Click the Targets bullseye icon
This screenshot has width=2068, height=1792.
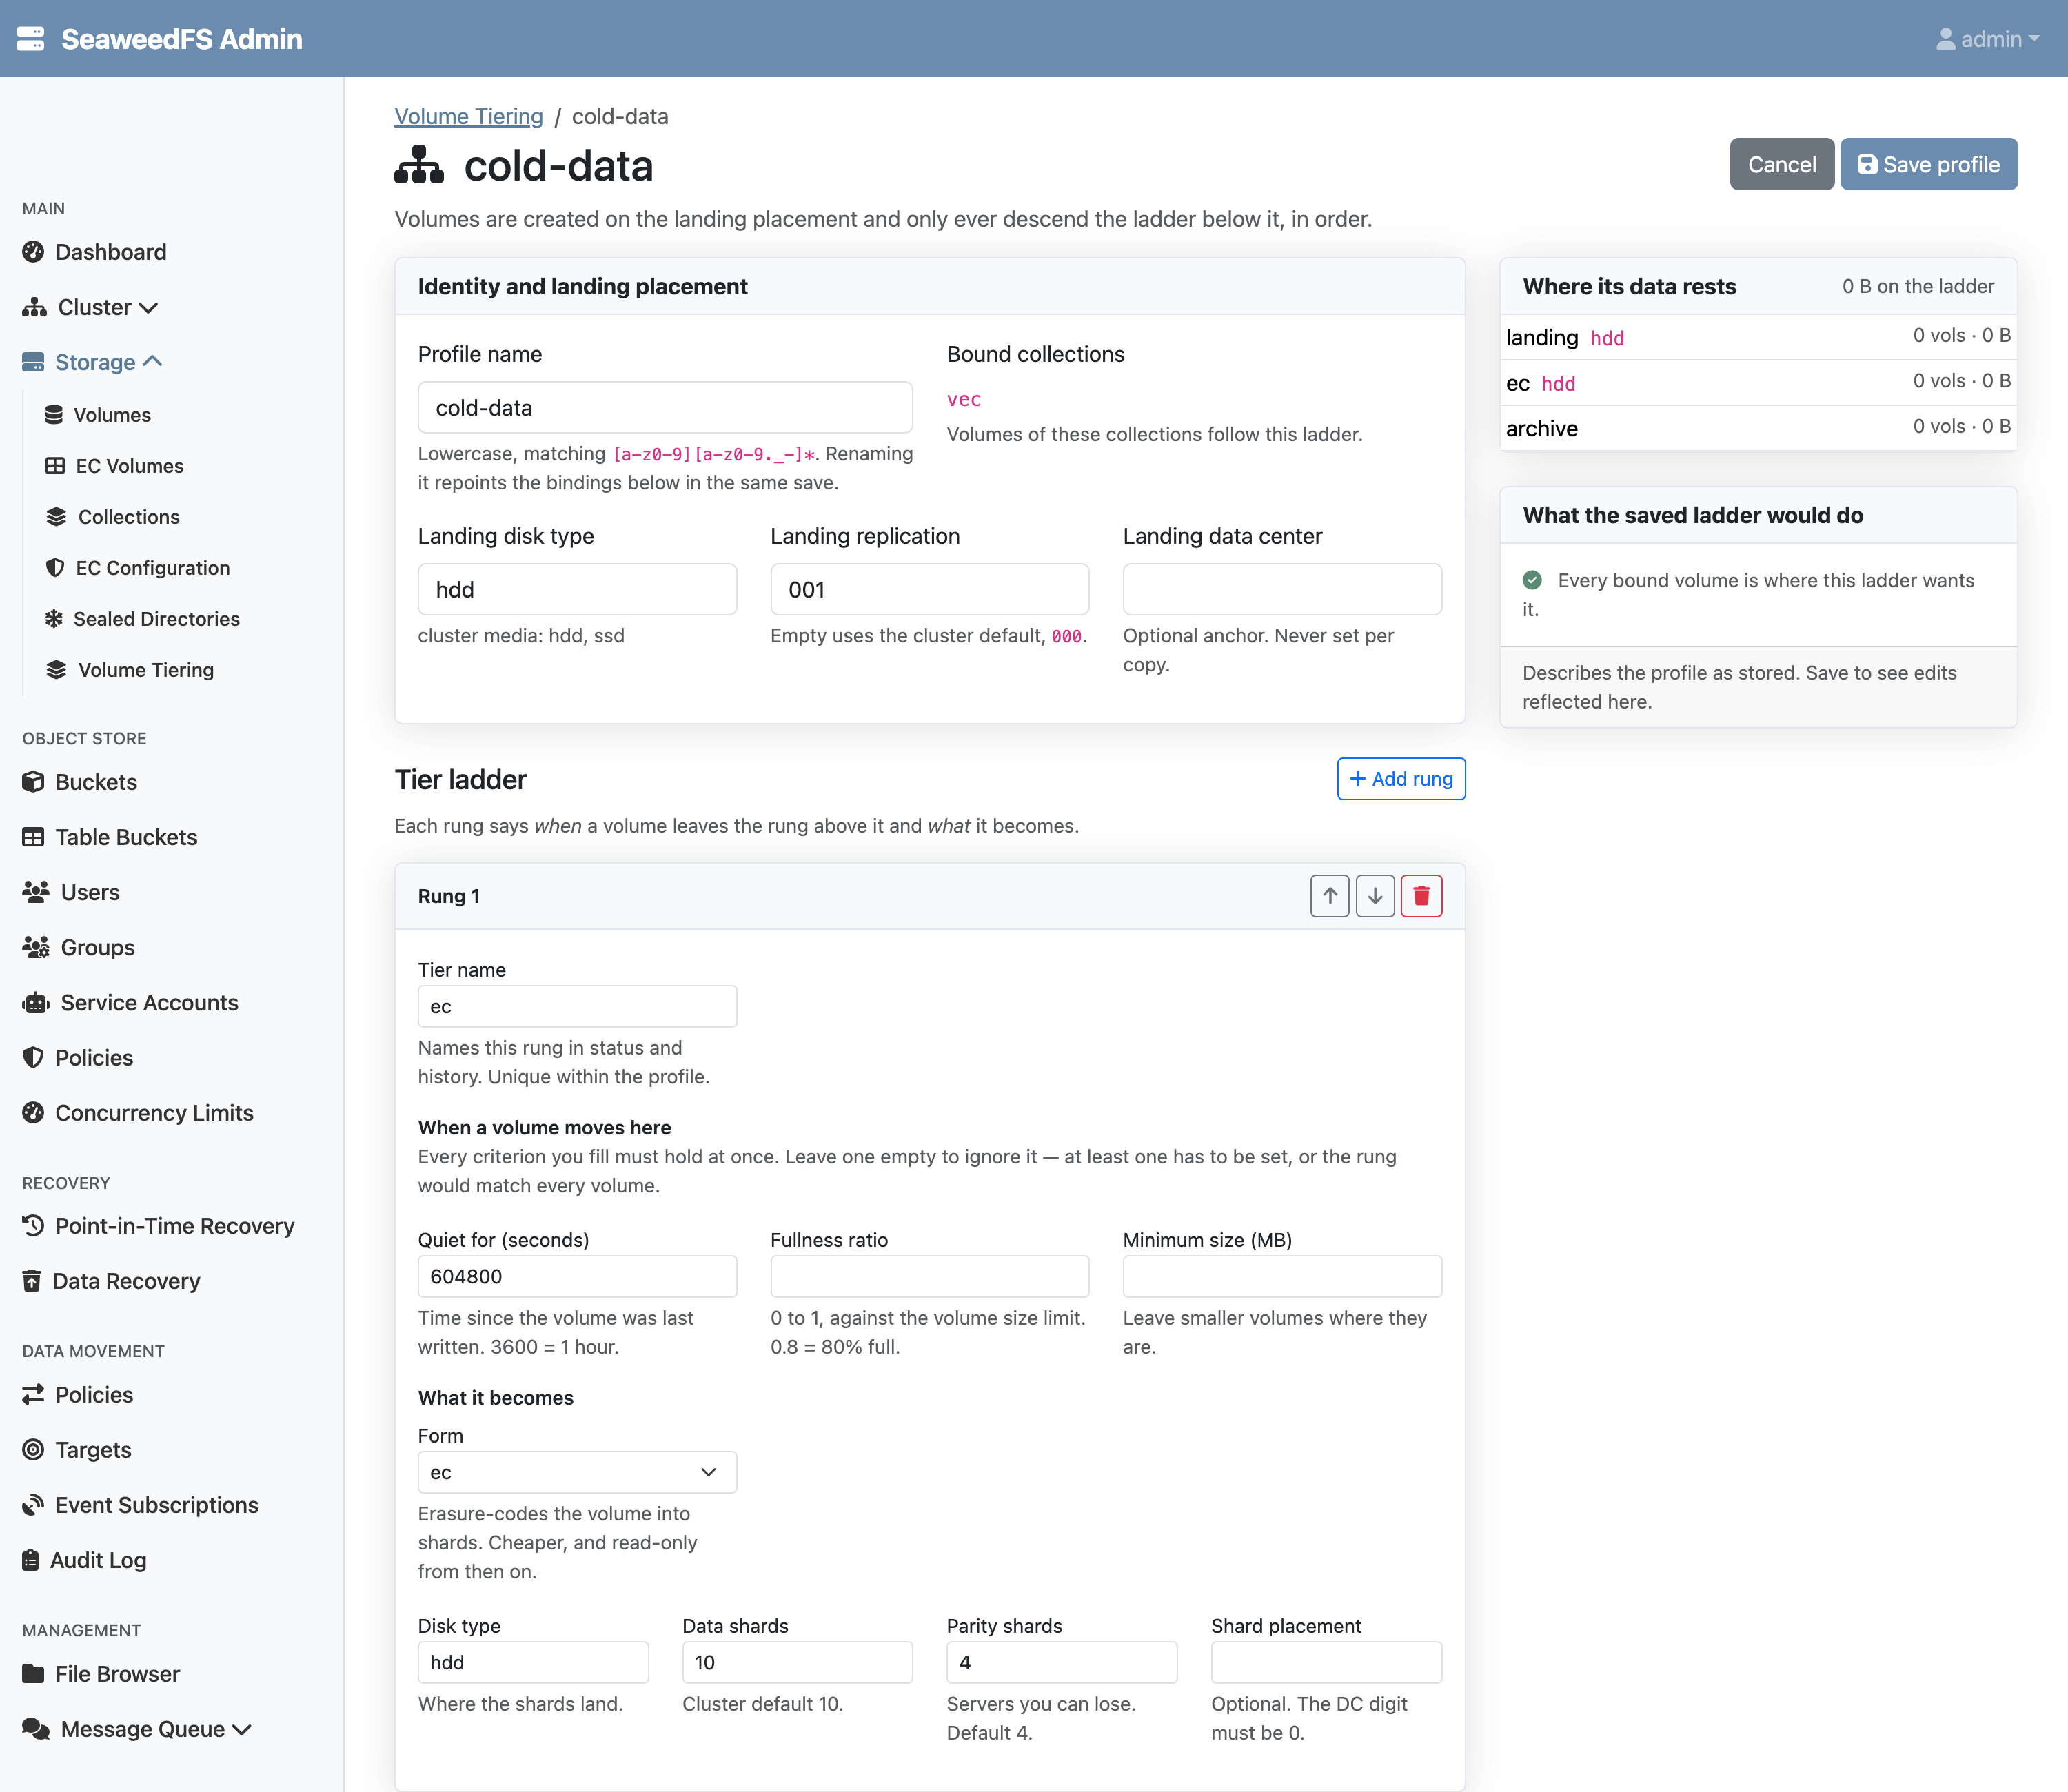point(33,1450)
